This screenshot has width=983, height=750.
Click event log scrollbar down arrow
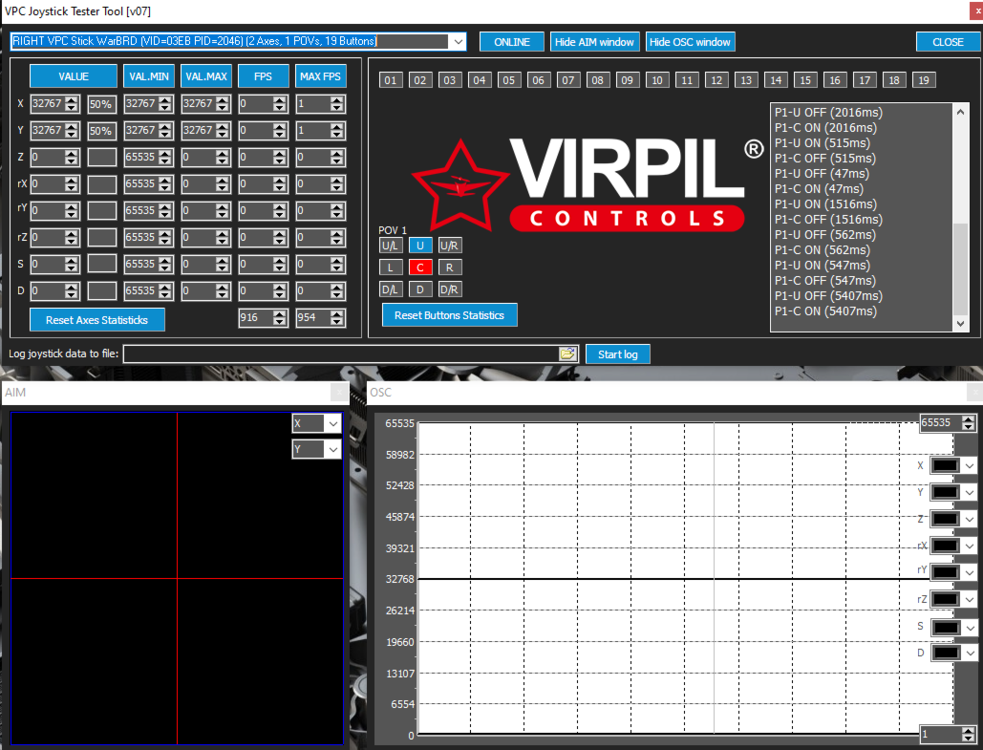tap(960, 324)
